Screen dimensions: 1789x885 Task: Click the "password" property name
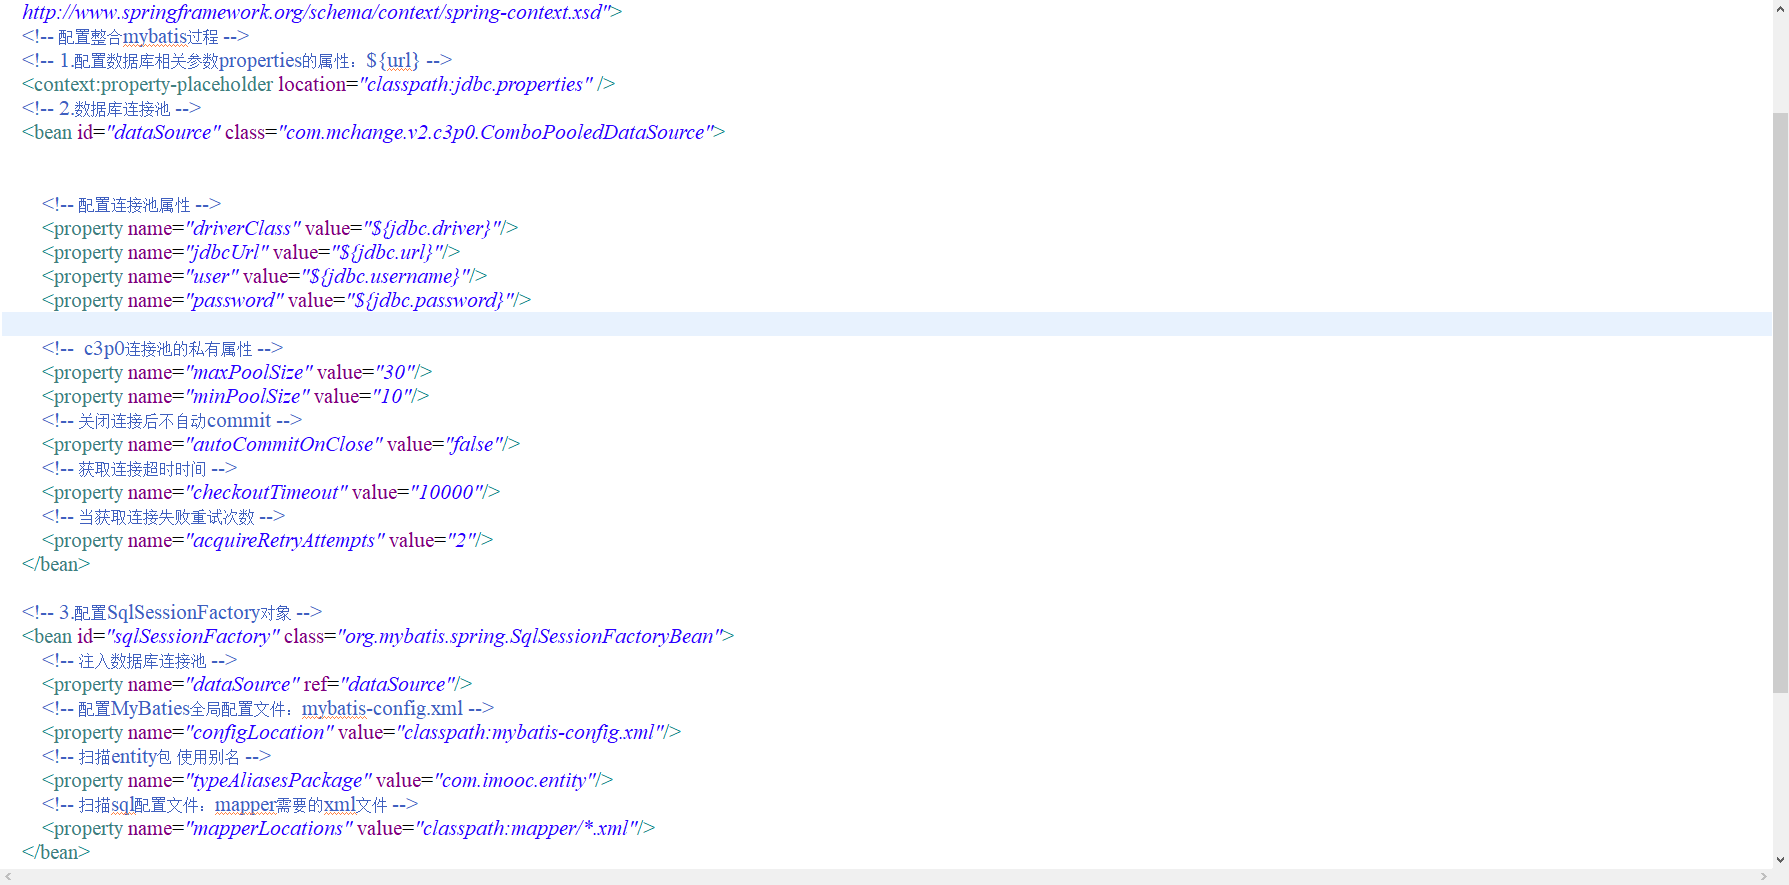pos(235,301)
